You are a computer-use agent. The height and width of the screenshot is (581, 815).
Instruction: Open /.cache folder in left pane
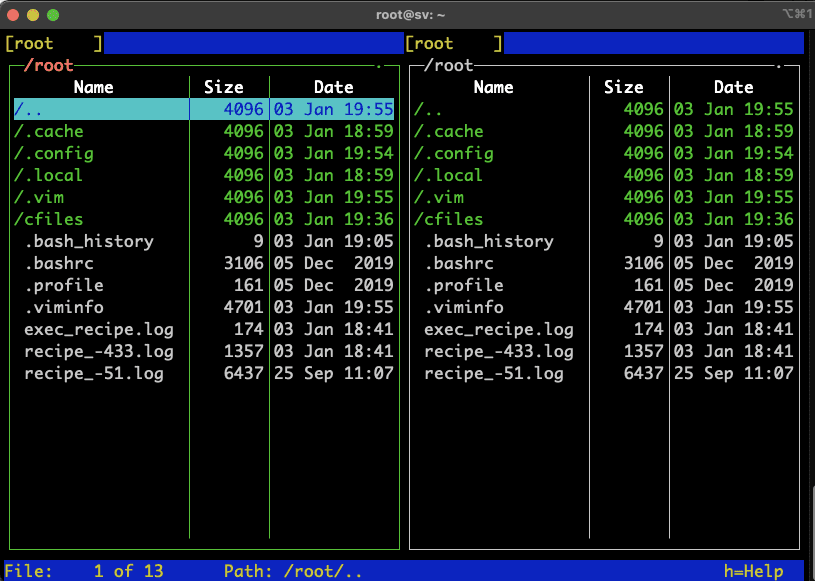coord(204,131)
